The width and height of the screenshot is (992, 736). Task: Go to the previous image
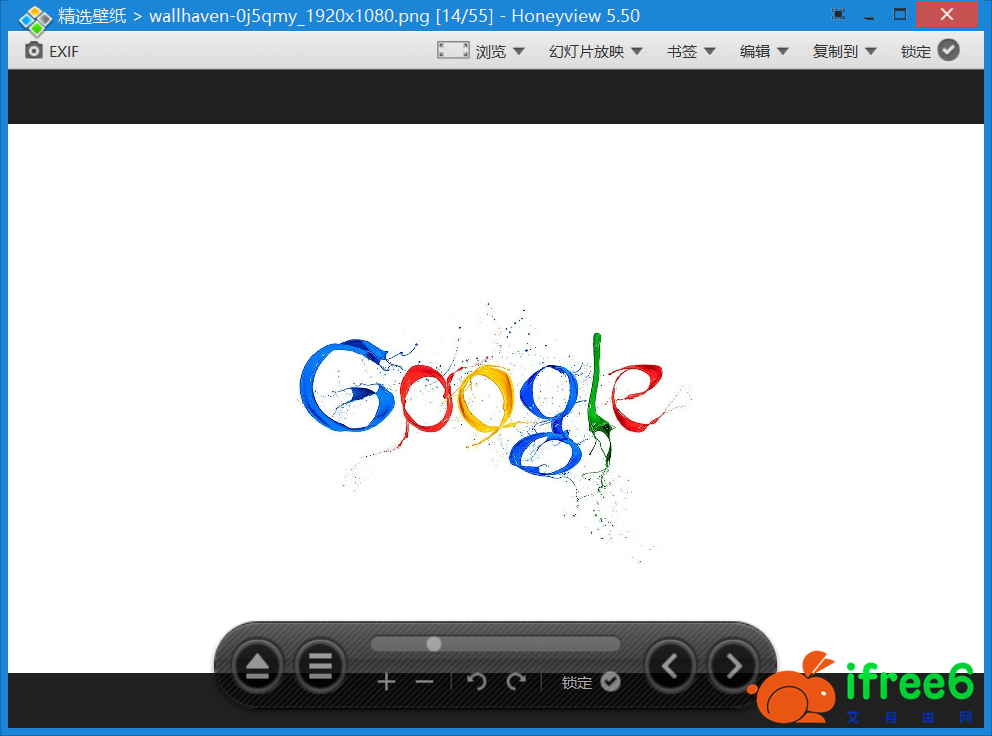670,666
